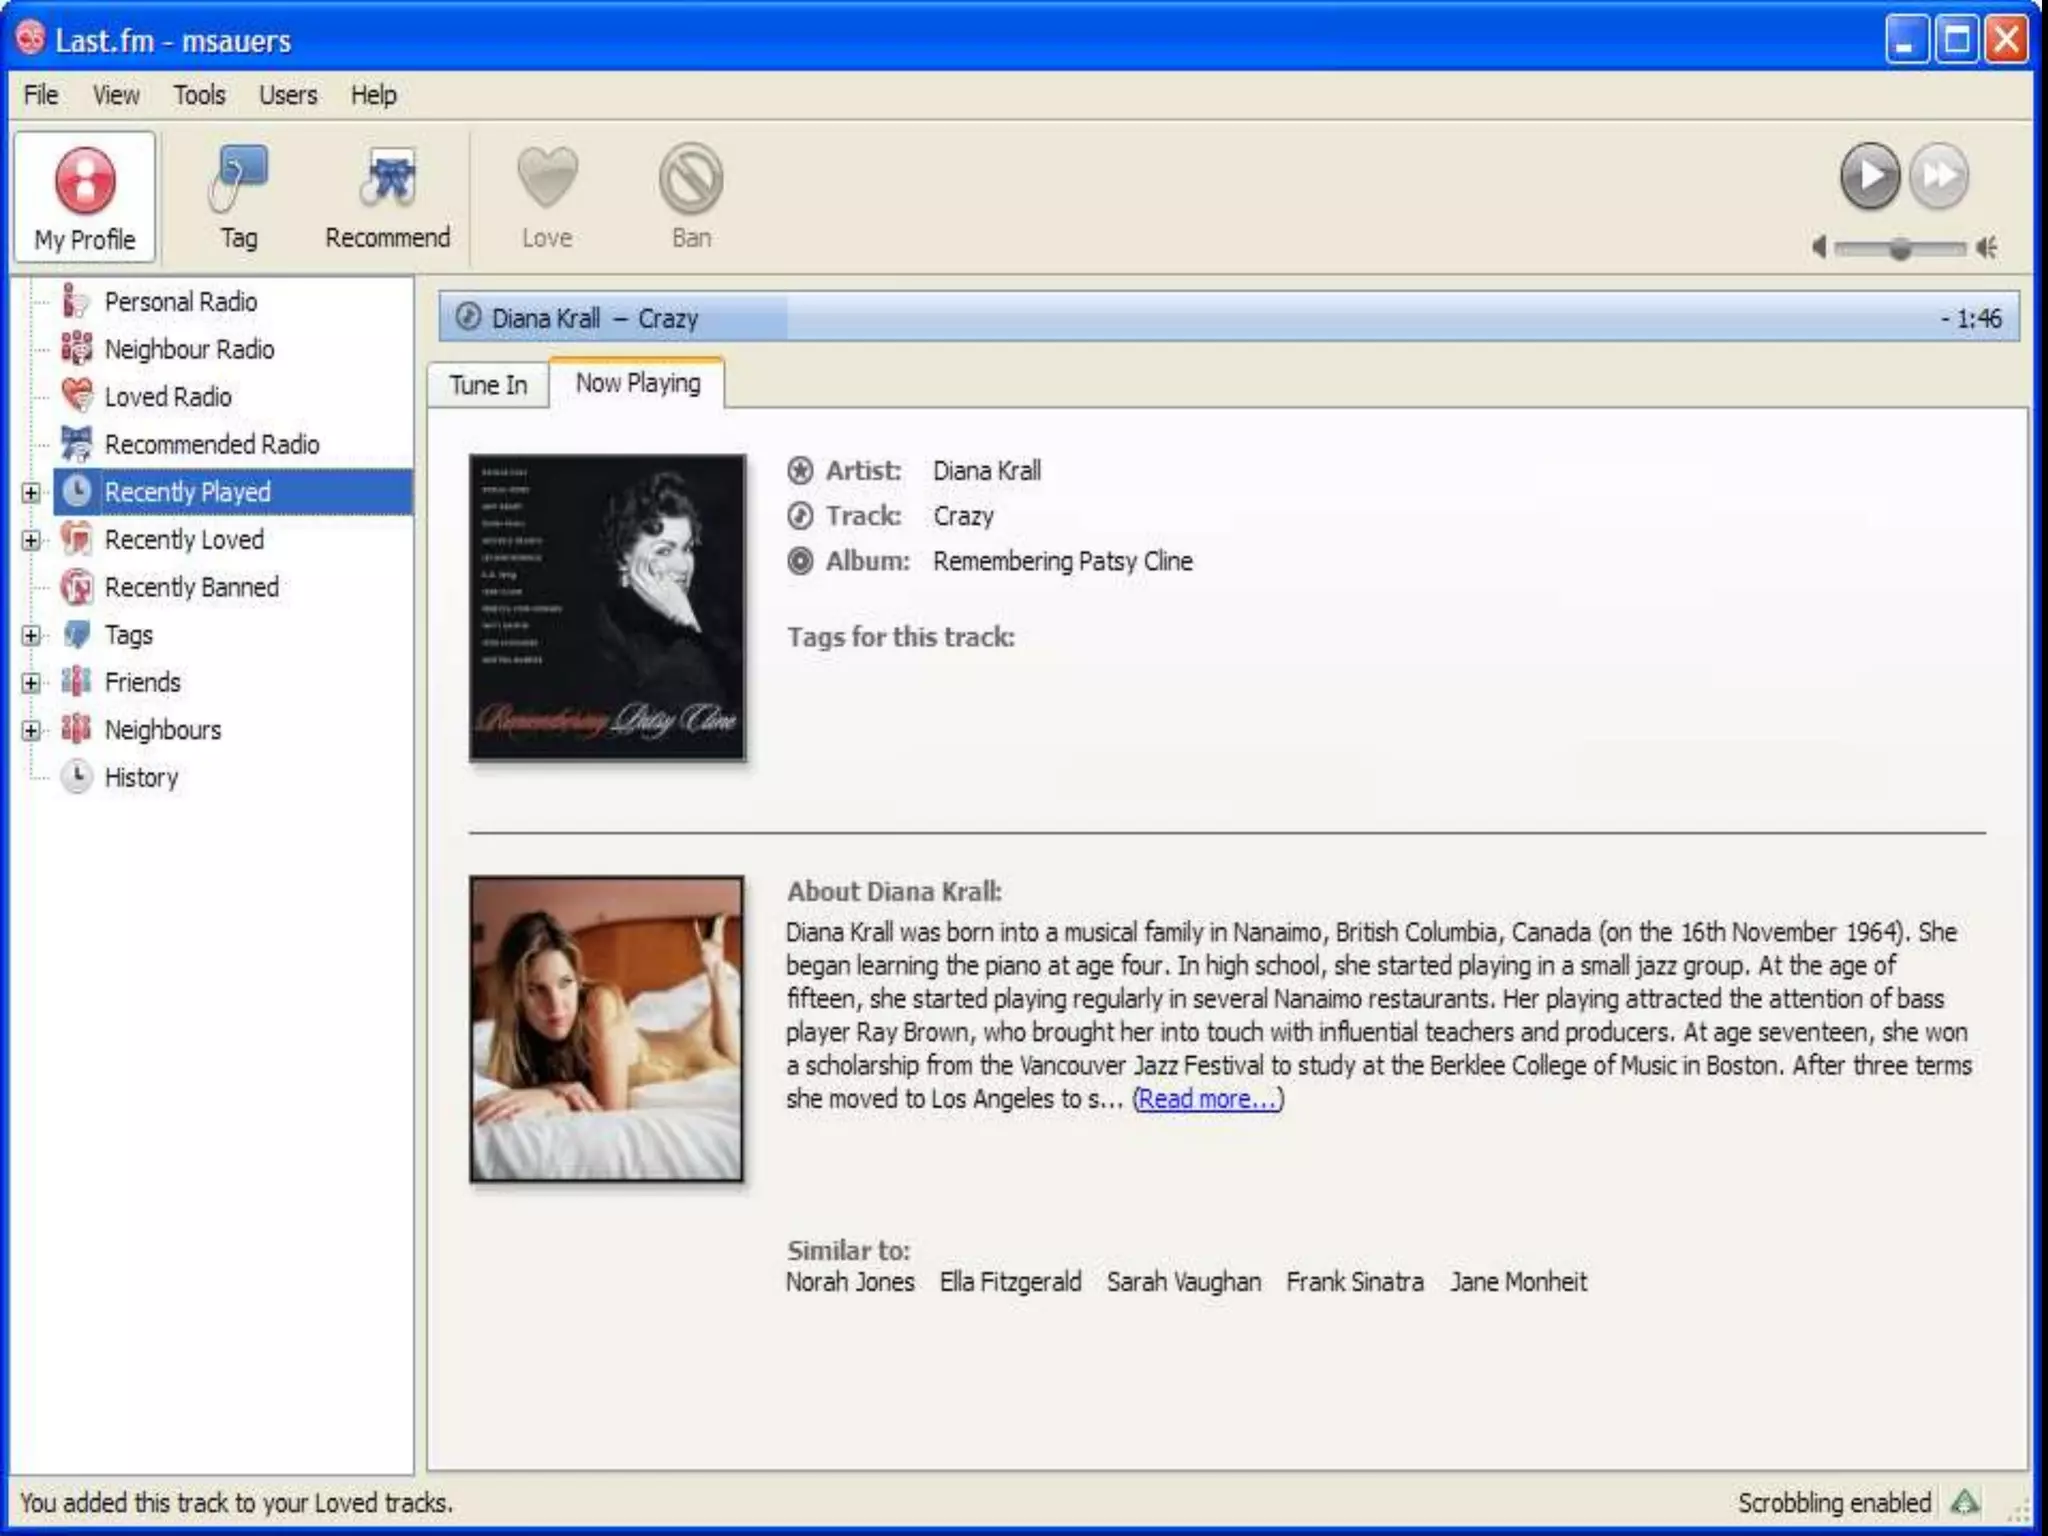Click the remaining time - 1:46

click(1971, 319)
